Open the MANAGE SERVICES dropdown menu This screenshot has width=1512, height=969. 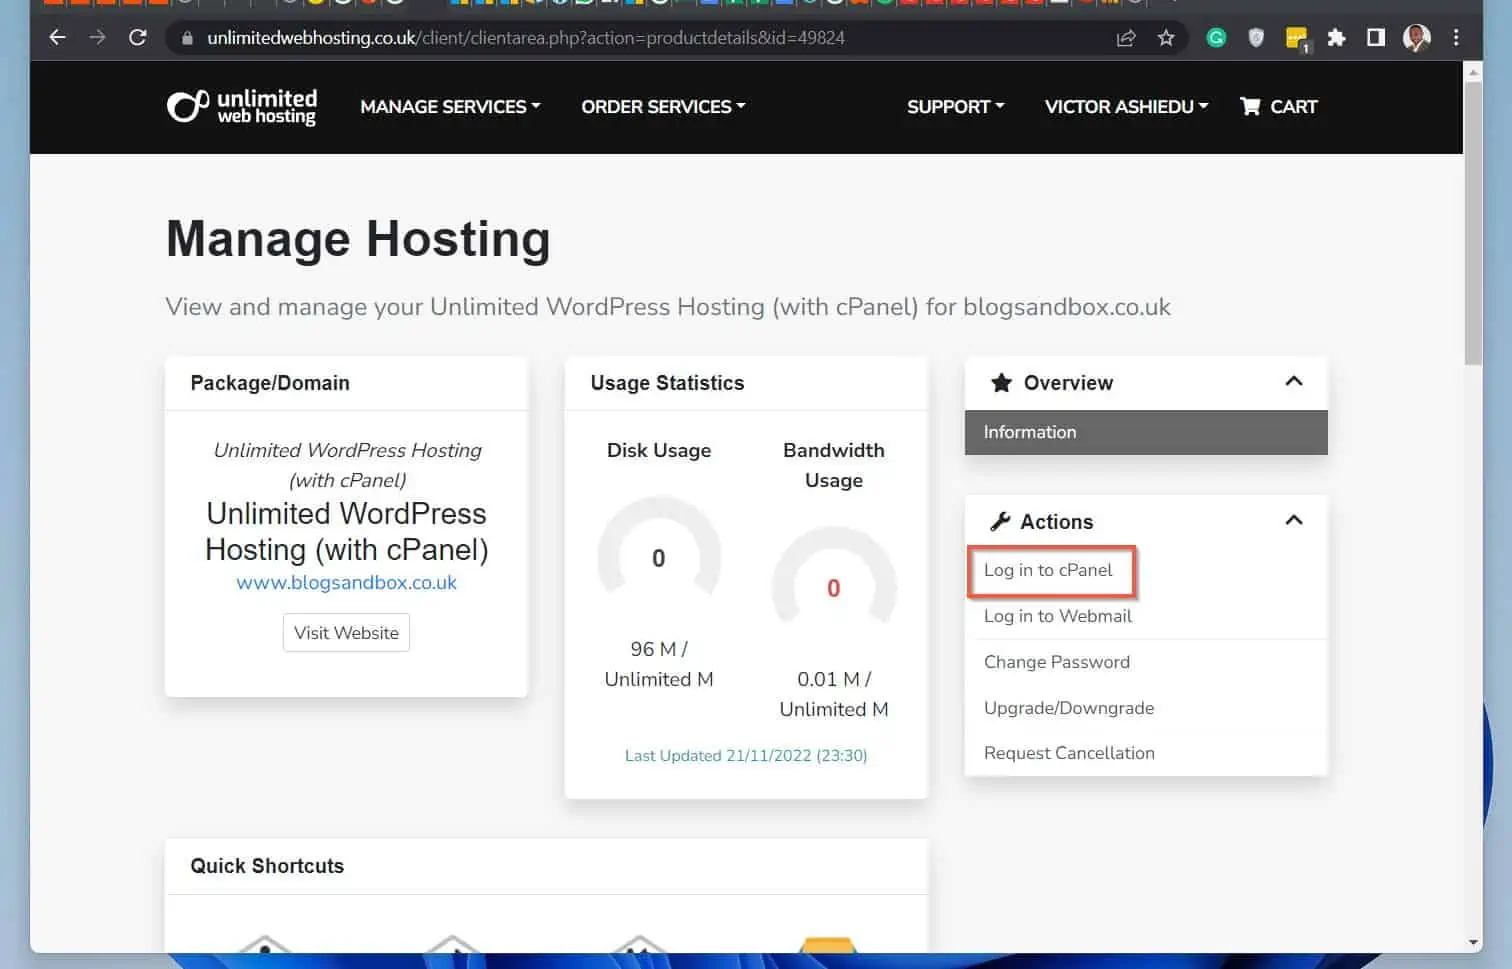(x=450, y=106)
